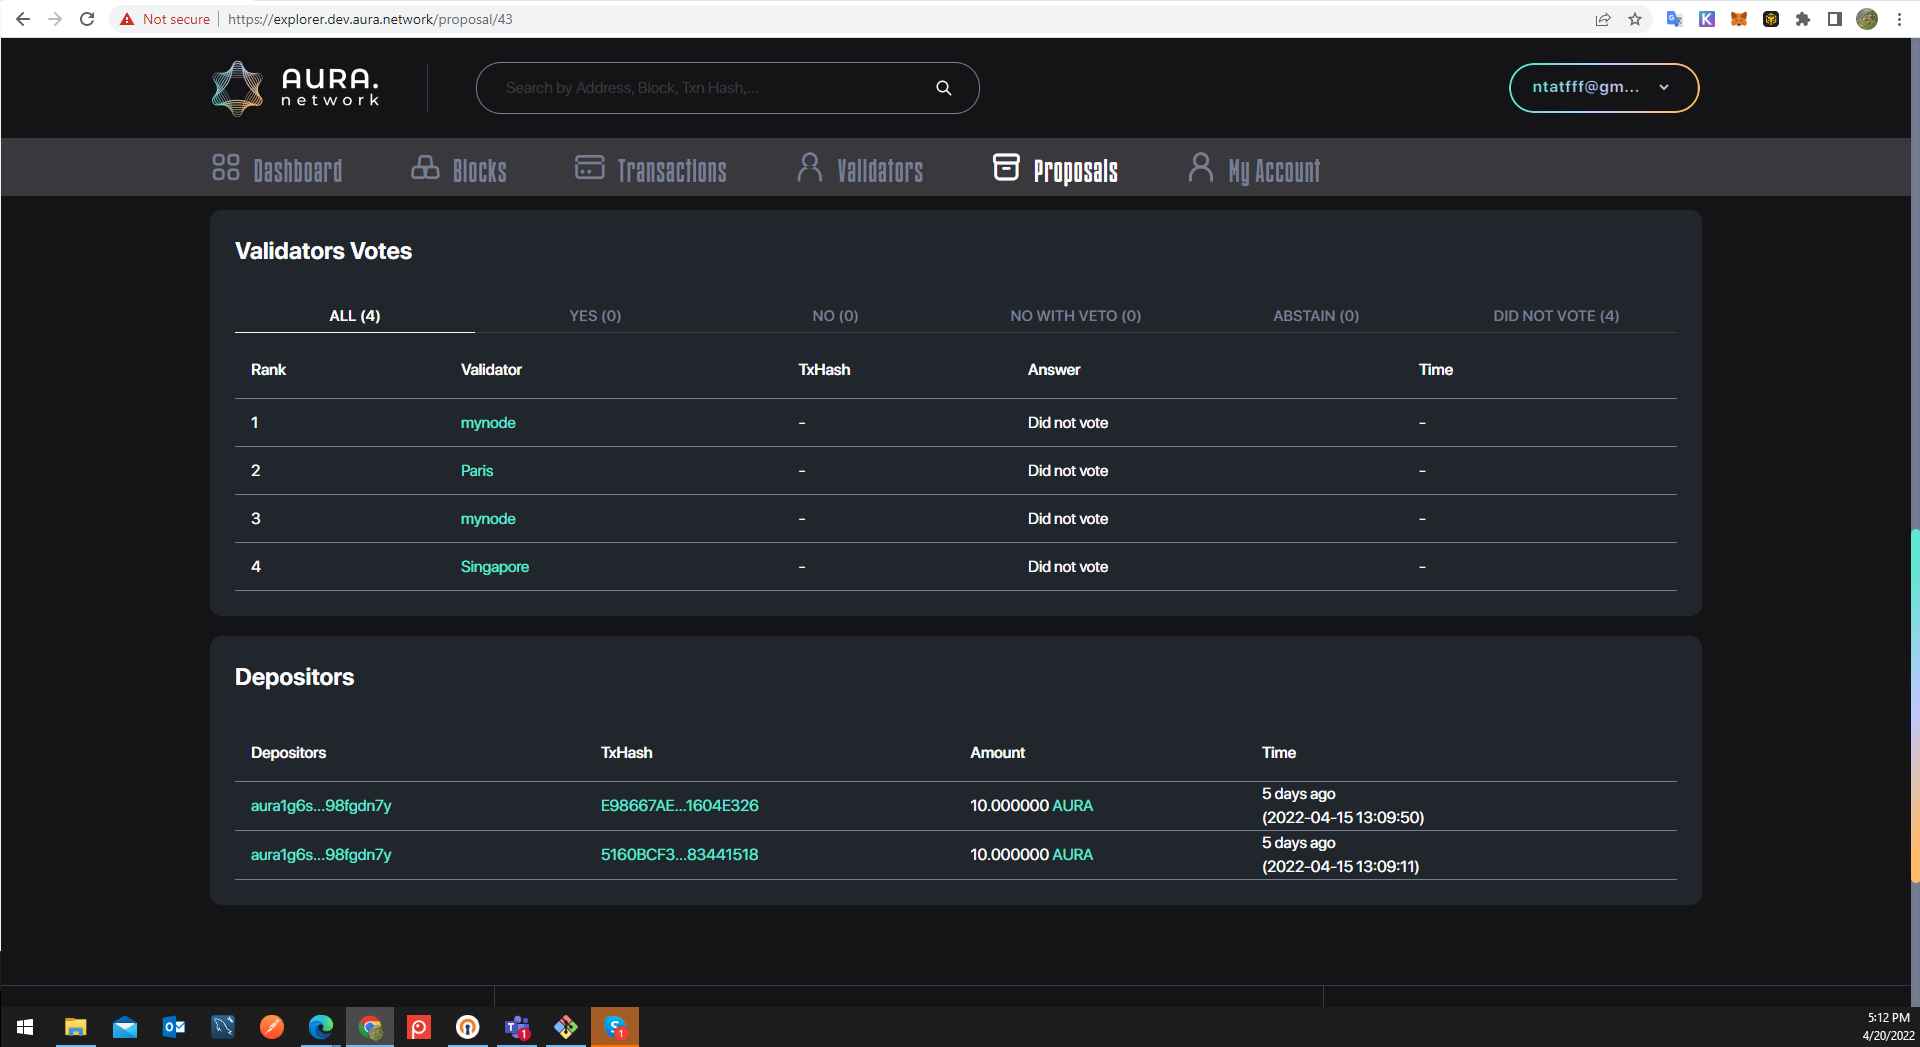
Task: Click the Not secure warning icon
Action: 127,19
